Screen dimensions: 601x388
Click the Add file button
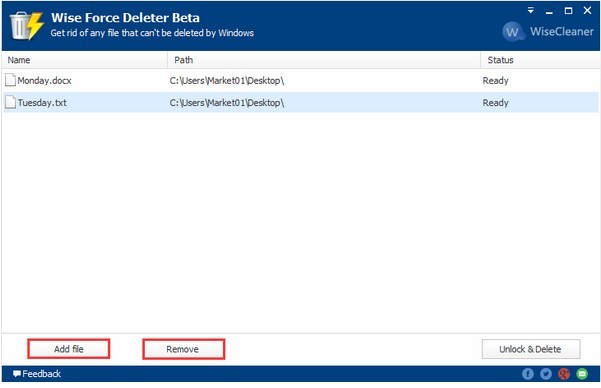69,349
